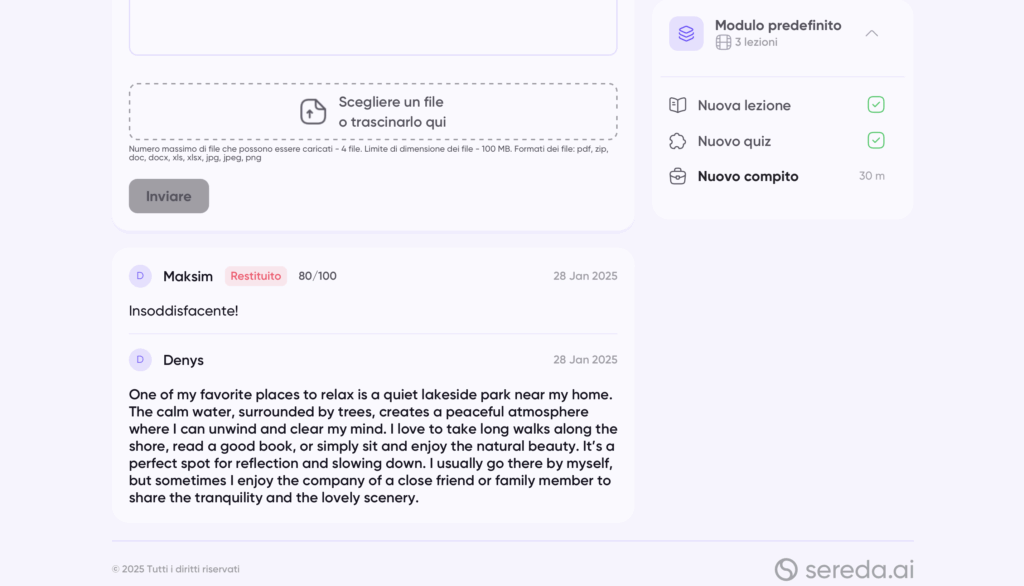Viewport: 1024px width, 586px height.
Task: Toggle the Nuova lezione completion checkbox
Action: [876, 105]
